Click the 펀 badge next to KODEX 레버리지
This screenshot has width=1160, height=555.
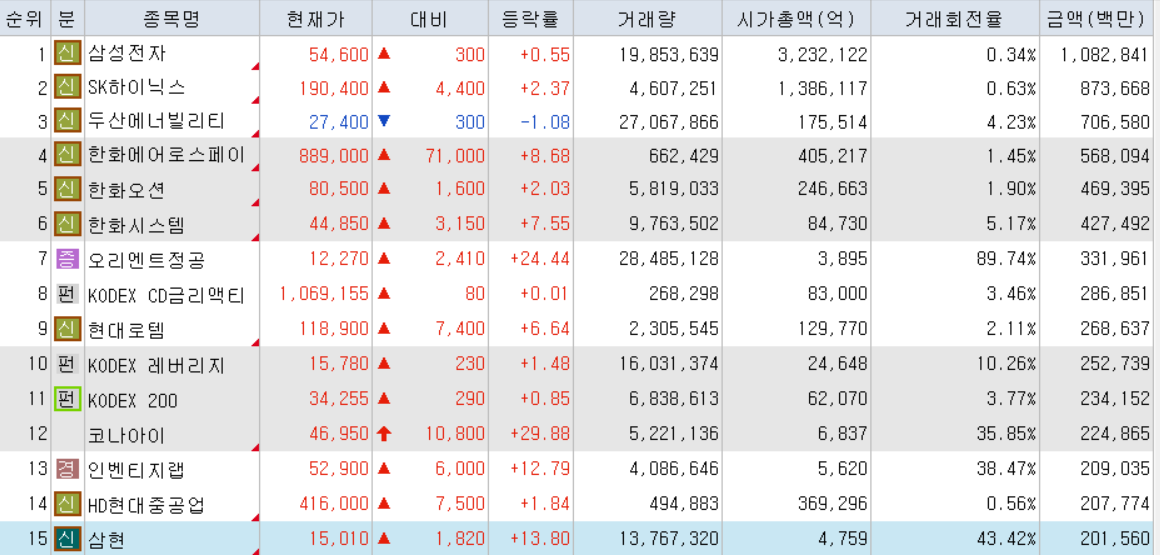67,365
